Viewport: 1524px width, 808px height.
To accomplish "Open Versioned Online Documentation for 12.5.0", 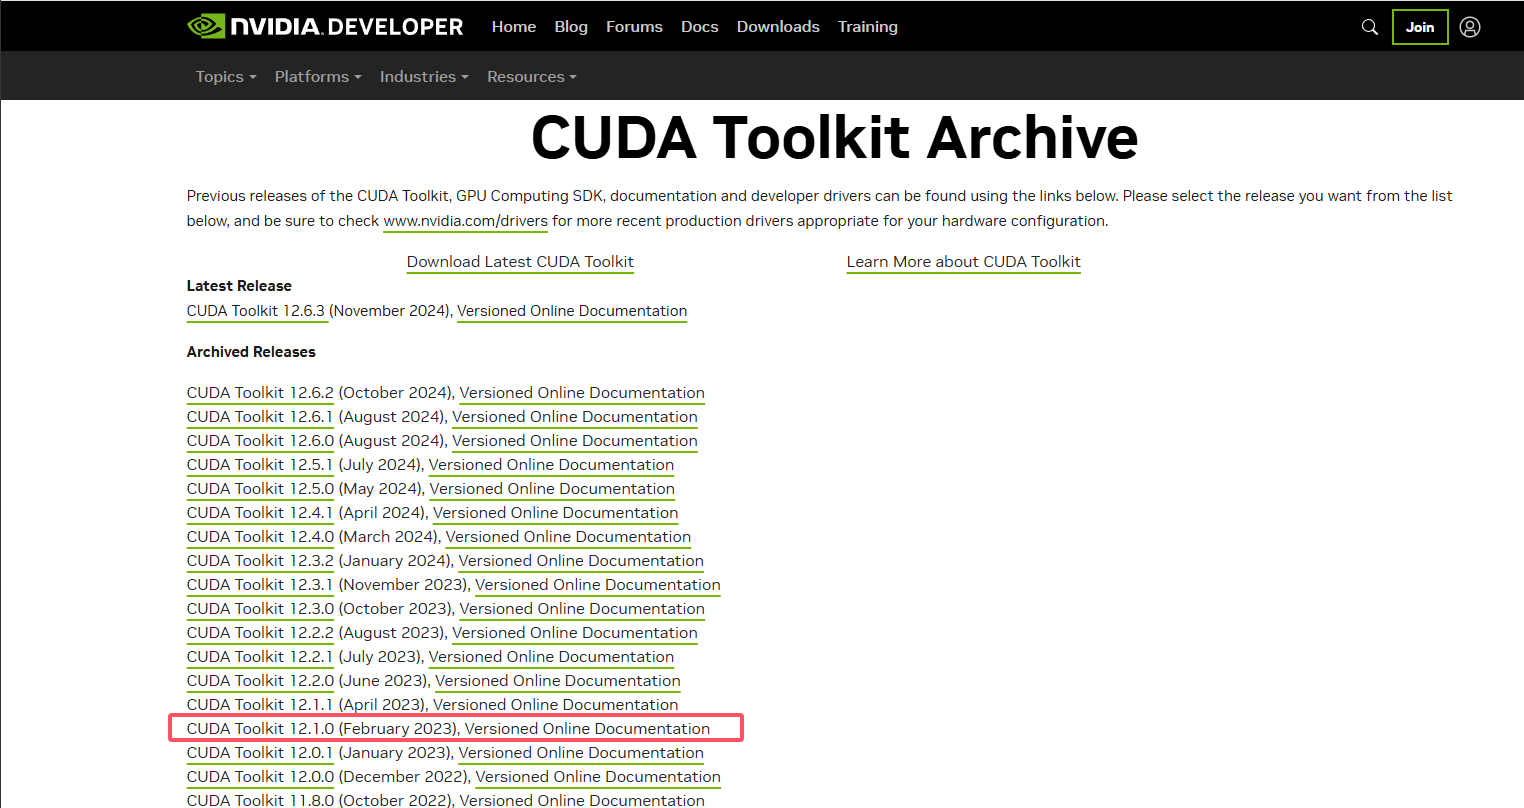I will pos(552,489).
